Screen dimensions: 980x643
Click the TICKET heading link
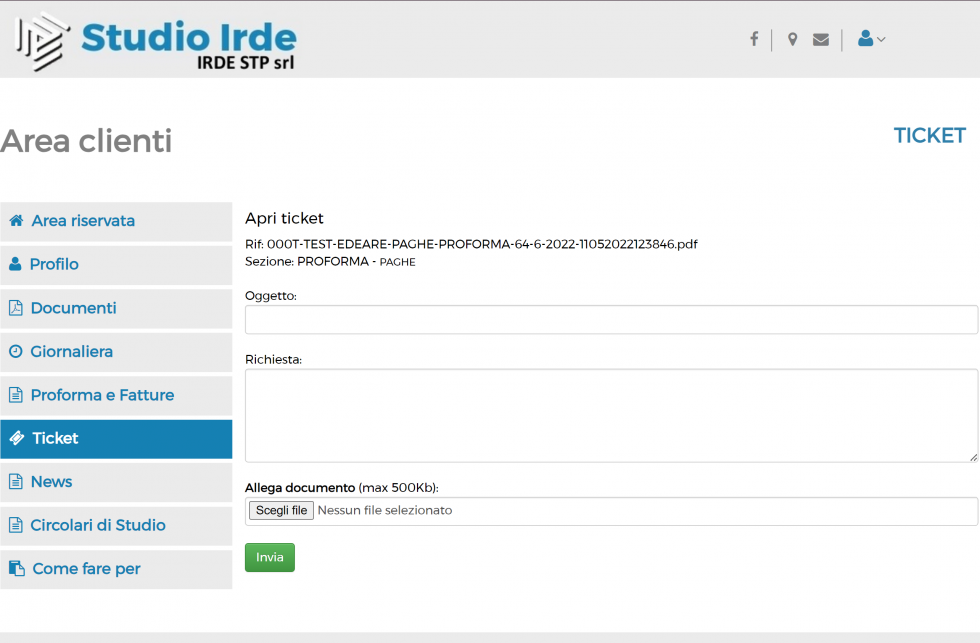(x=929, y=136)
